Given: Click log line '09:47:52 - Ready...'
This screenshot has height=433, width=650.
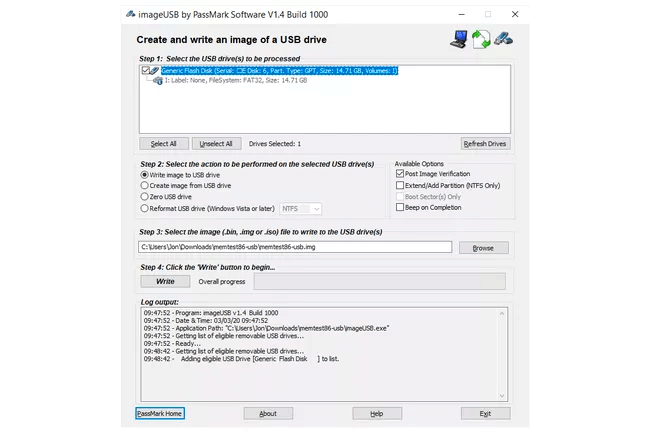Looking at the screenshot, I should pos(172,343).
